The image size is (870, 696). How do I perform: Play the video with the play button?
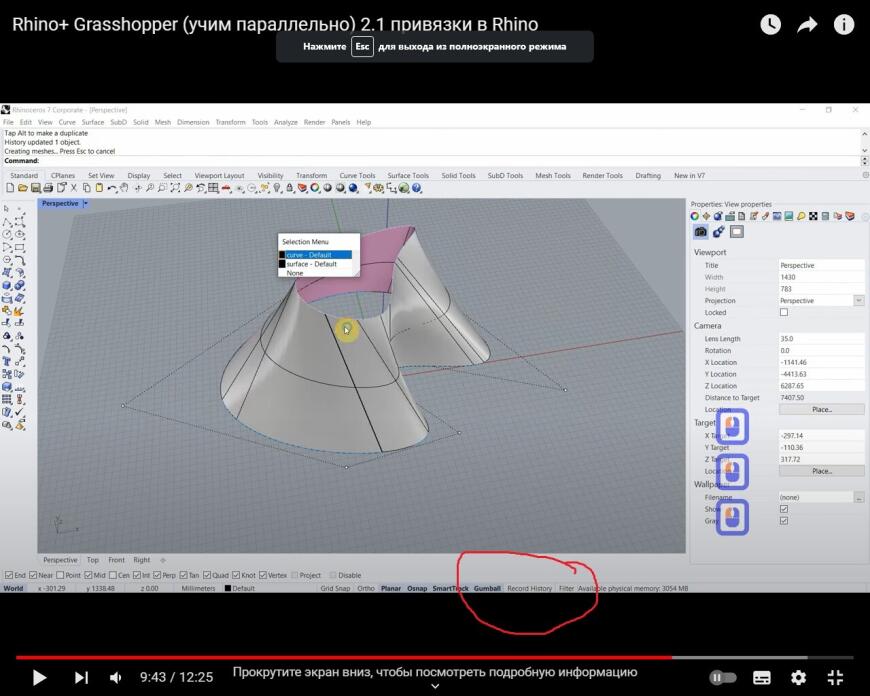pyautogui.click(x=39, y=677)
